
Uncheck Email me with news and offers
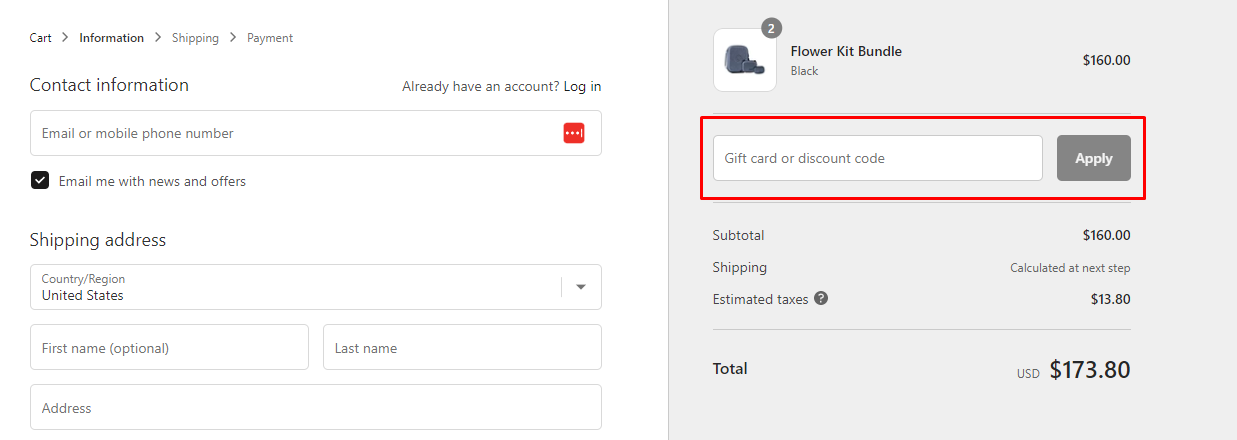click(x=40, y=181)
